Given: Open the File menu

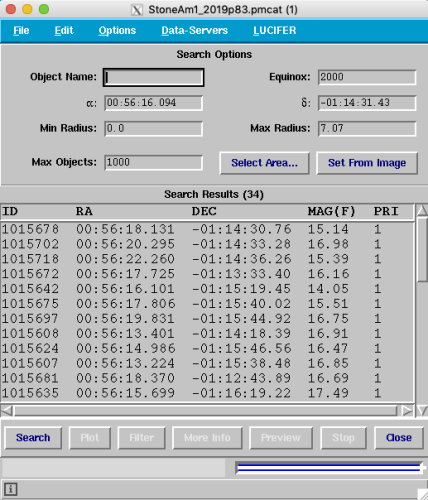Looking at the screenshot, I should [x=21, y=30].
